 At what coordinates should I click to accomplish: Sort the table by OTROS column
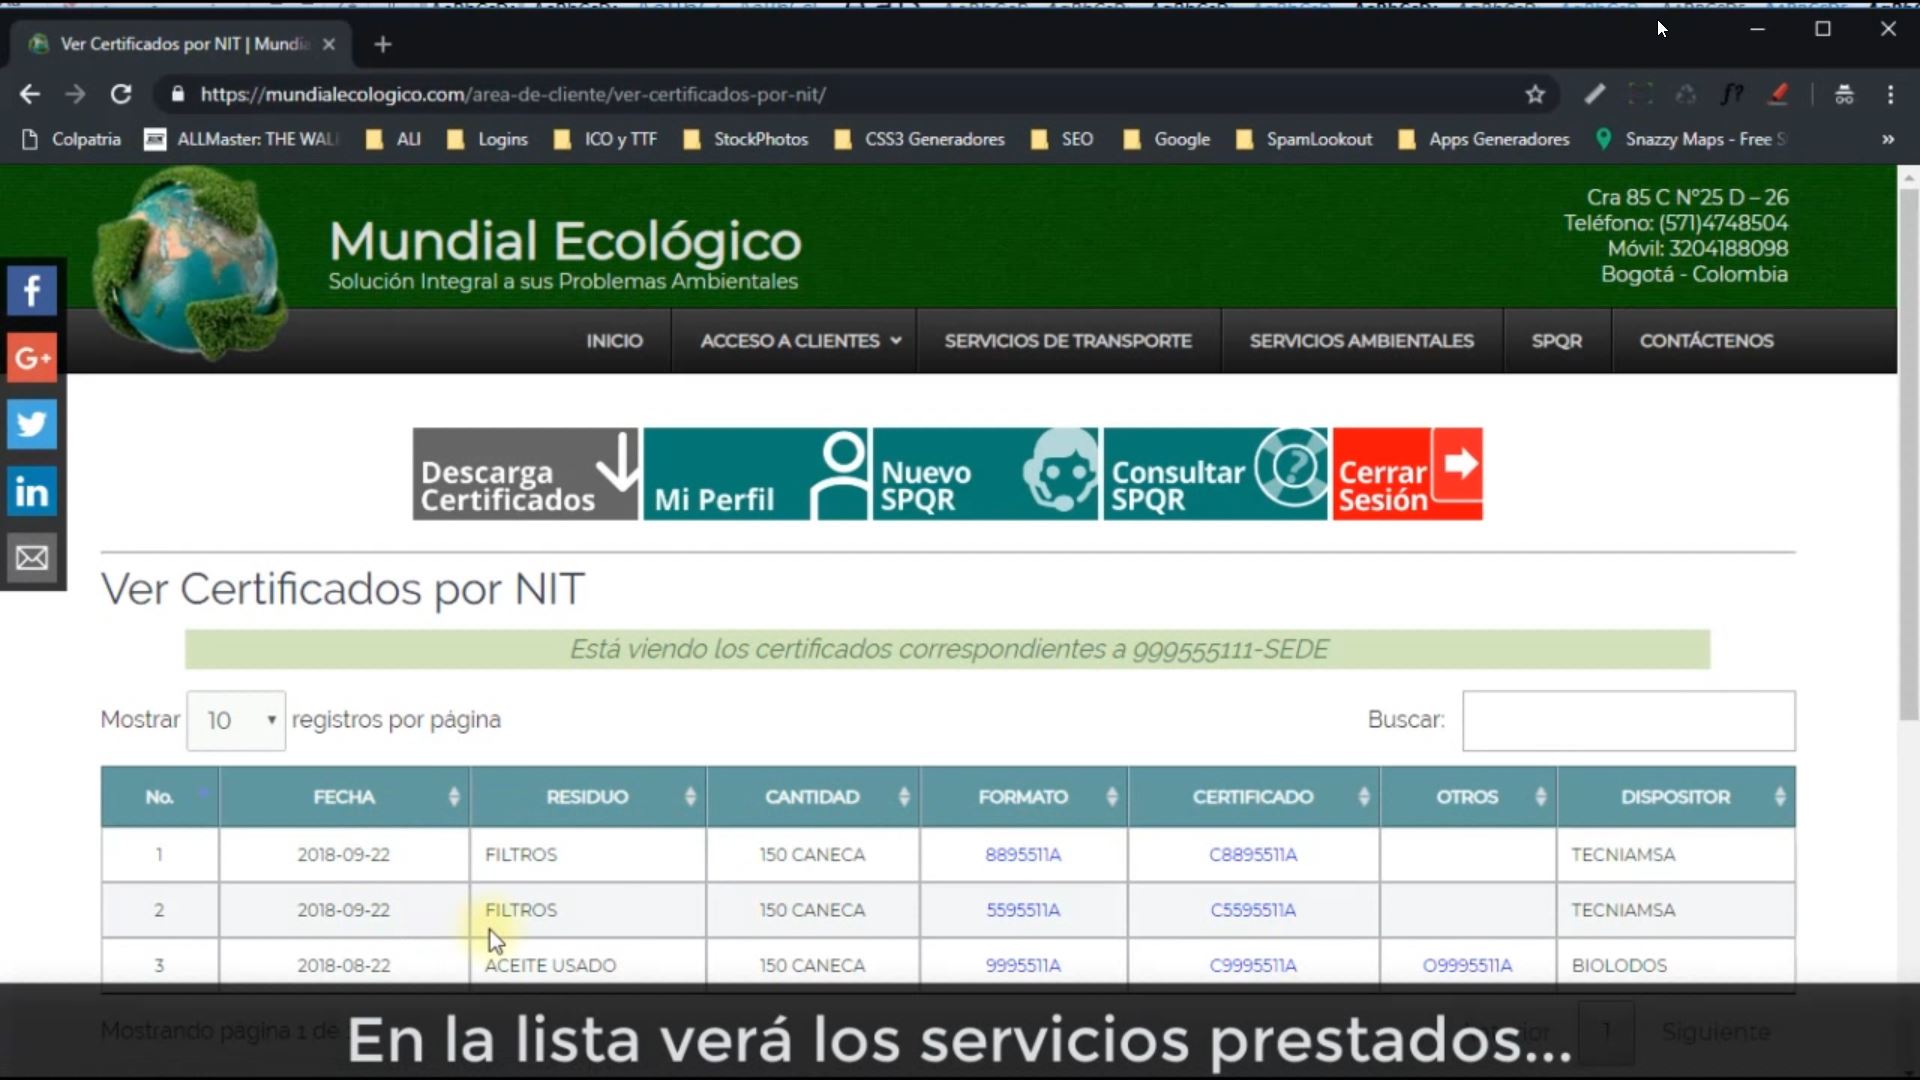tap(1468, 797)
